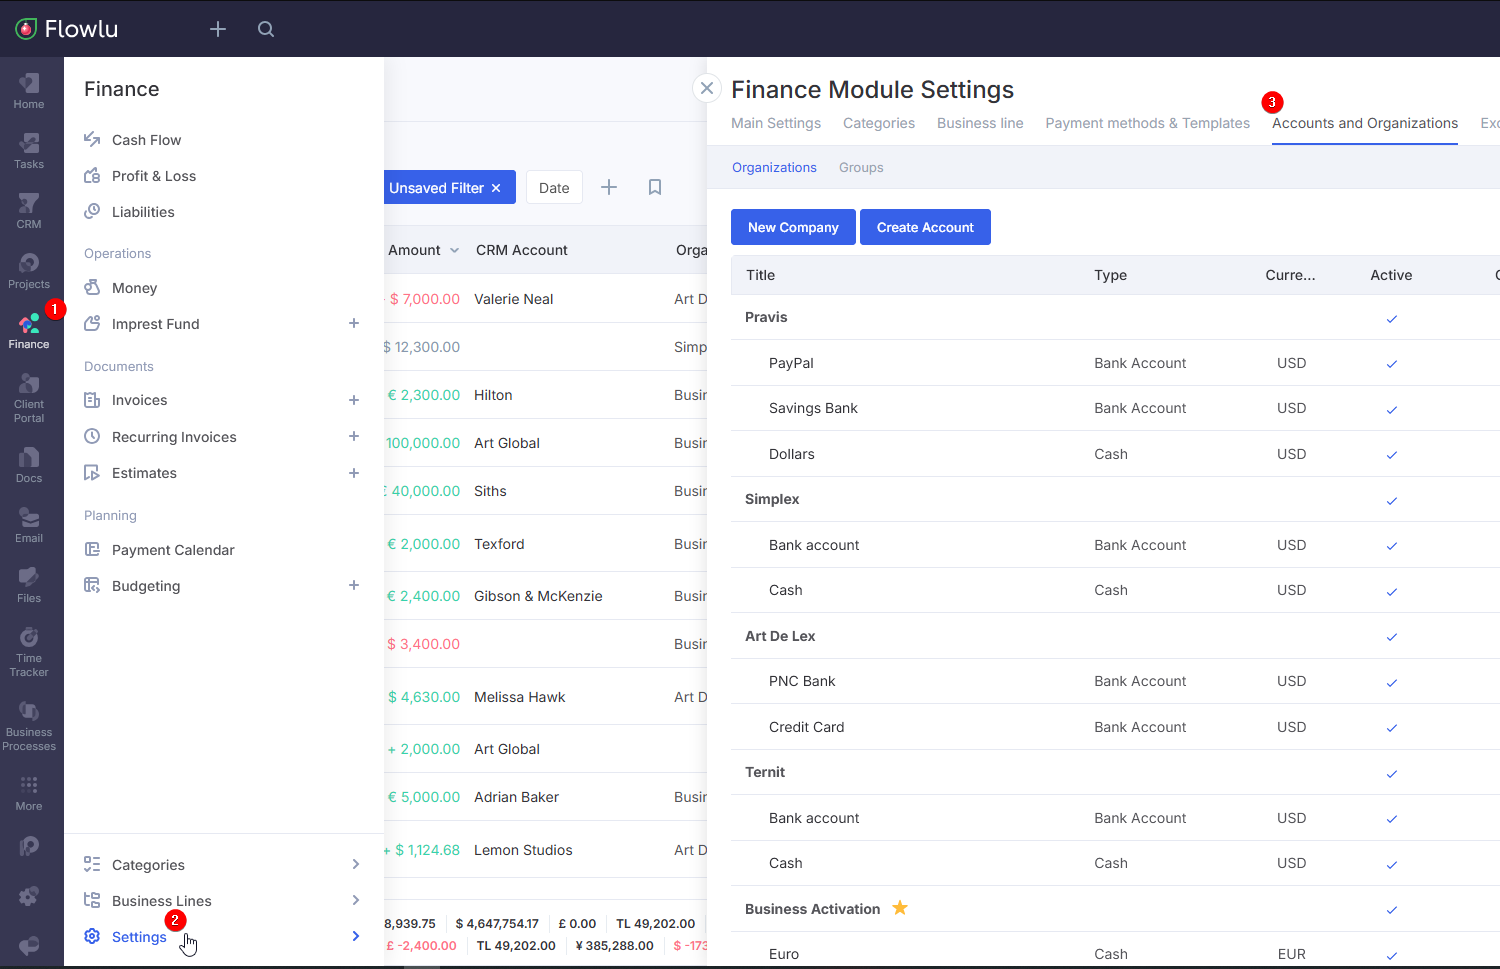Open the Finance module icon
The width and height of the screenshot is (1500, 969).
coord(29,330)
